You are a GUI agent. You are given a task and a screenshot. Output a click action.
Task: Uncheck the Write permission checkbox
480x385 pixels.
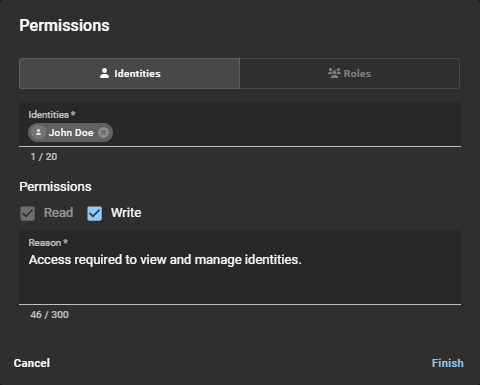[x=95, y=213]
